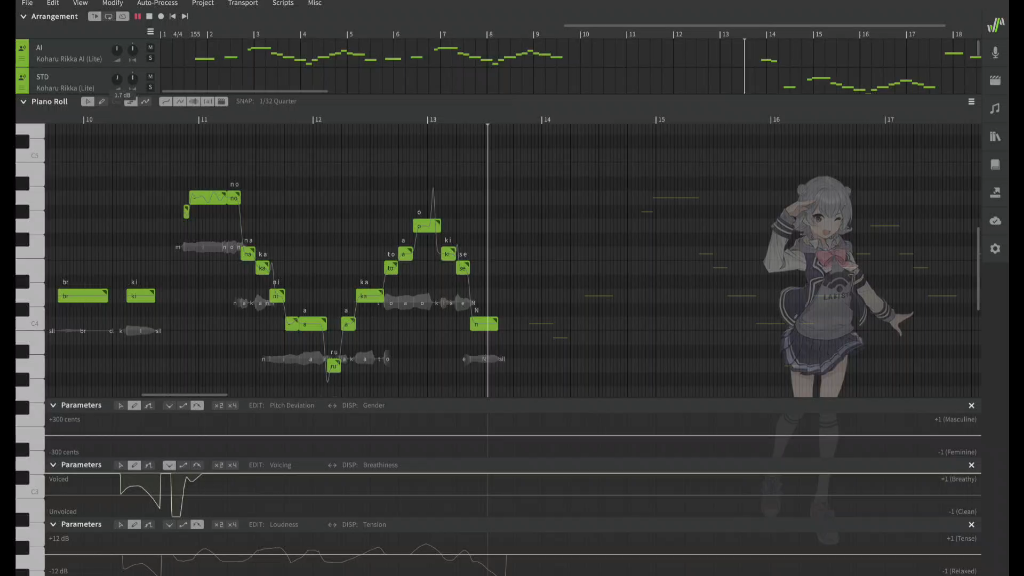Open the Transport menu
The height and width of the screenshot is (576, 1024).
click(243, 3)
